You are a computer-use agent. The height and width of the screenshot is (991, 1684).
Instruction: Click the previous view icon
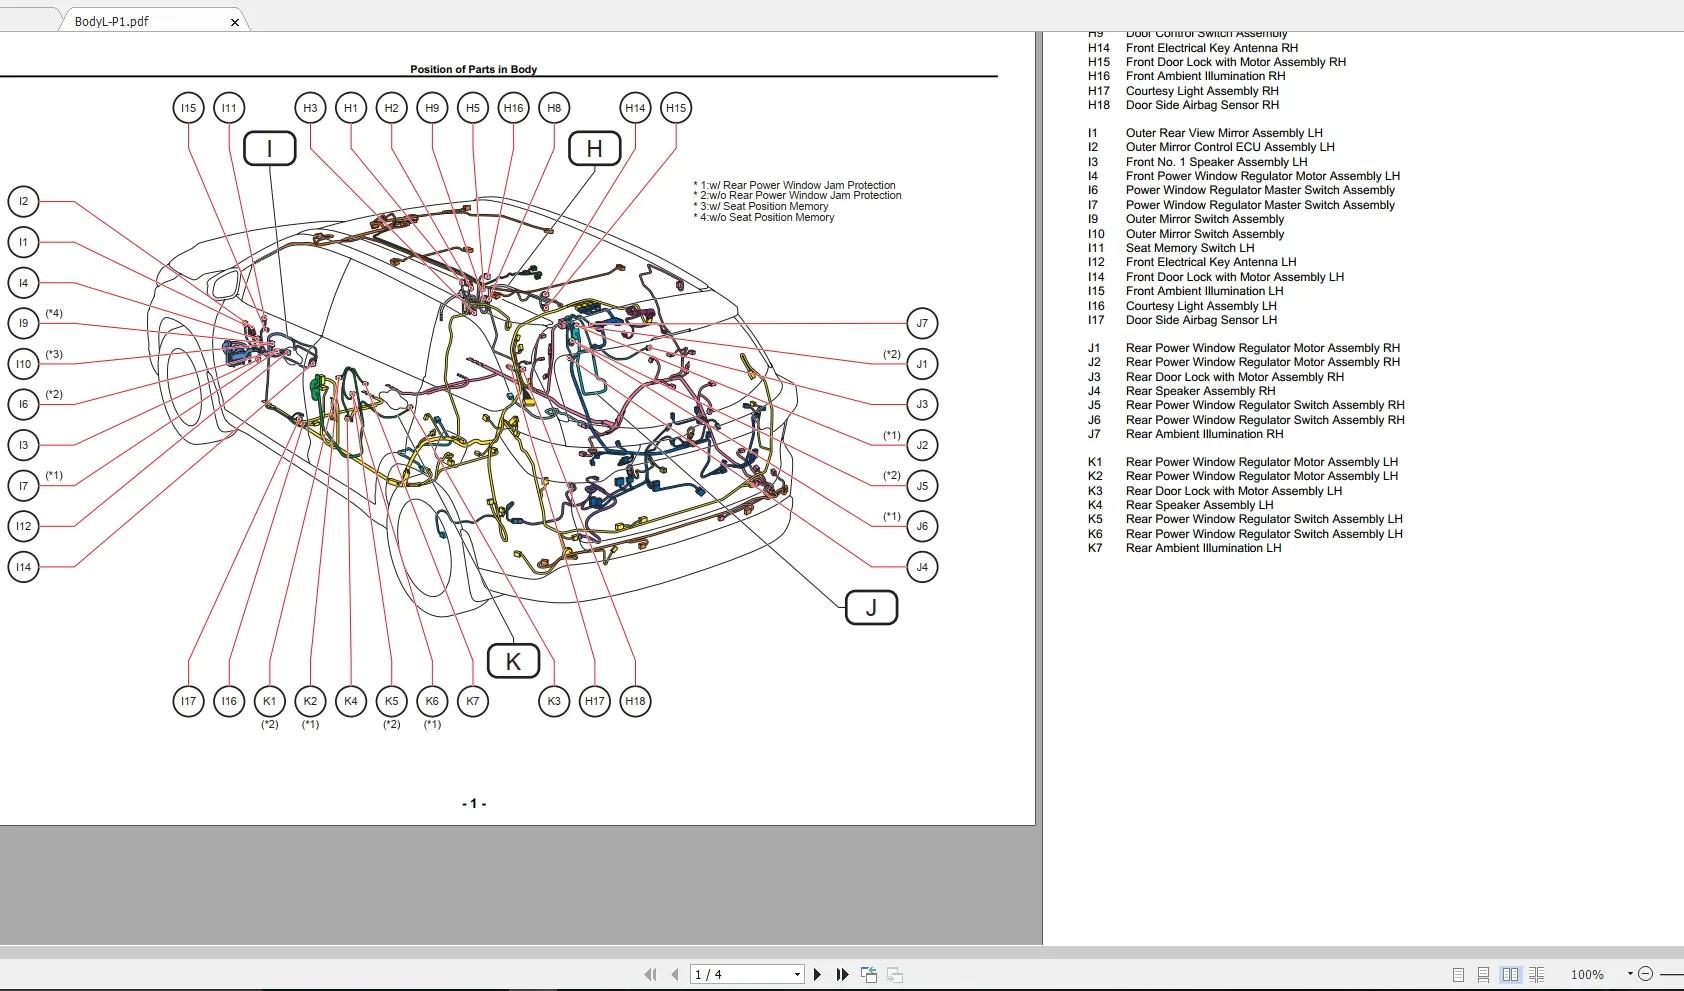coord(868,974)
